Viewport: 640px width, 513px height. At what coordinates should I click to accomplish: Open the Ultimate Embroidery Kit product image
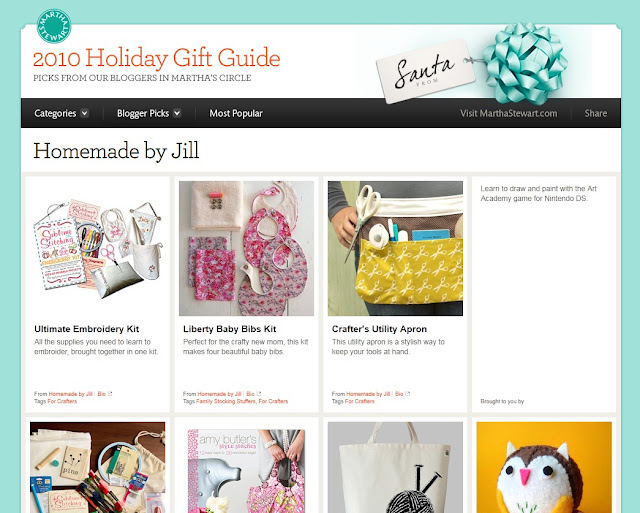98,249
